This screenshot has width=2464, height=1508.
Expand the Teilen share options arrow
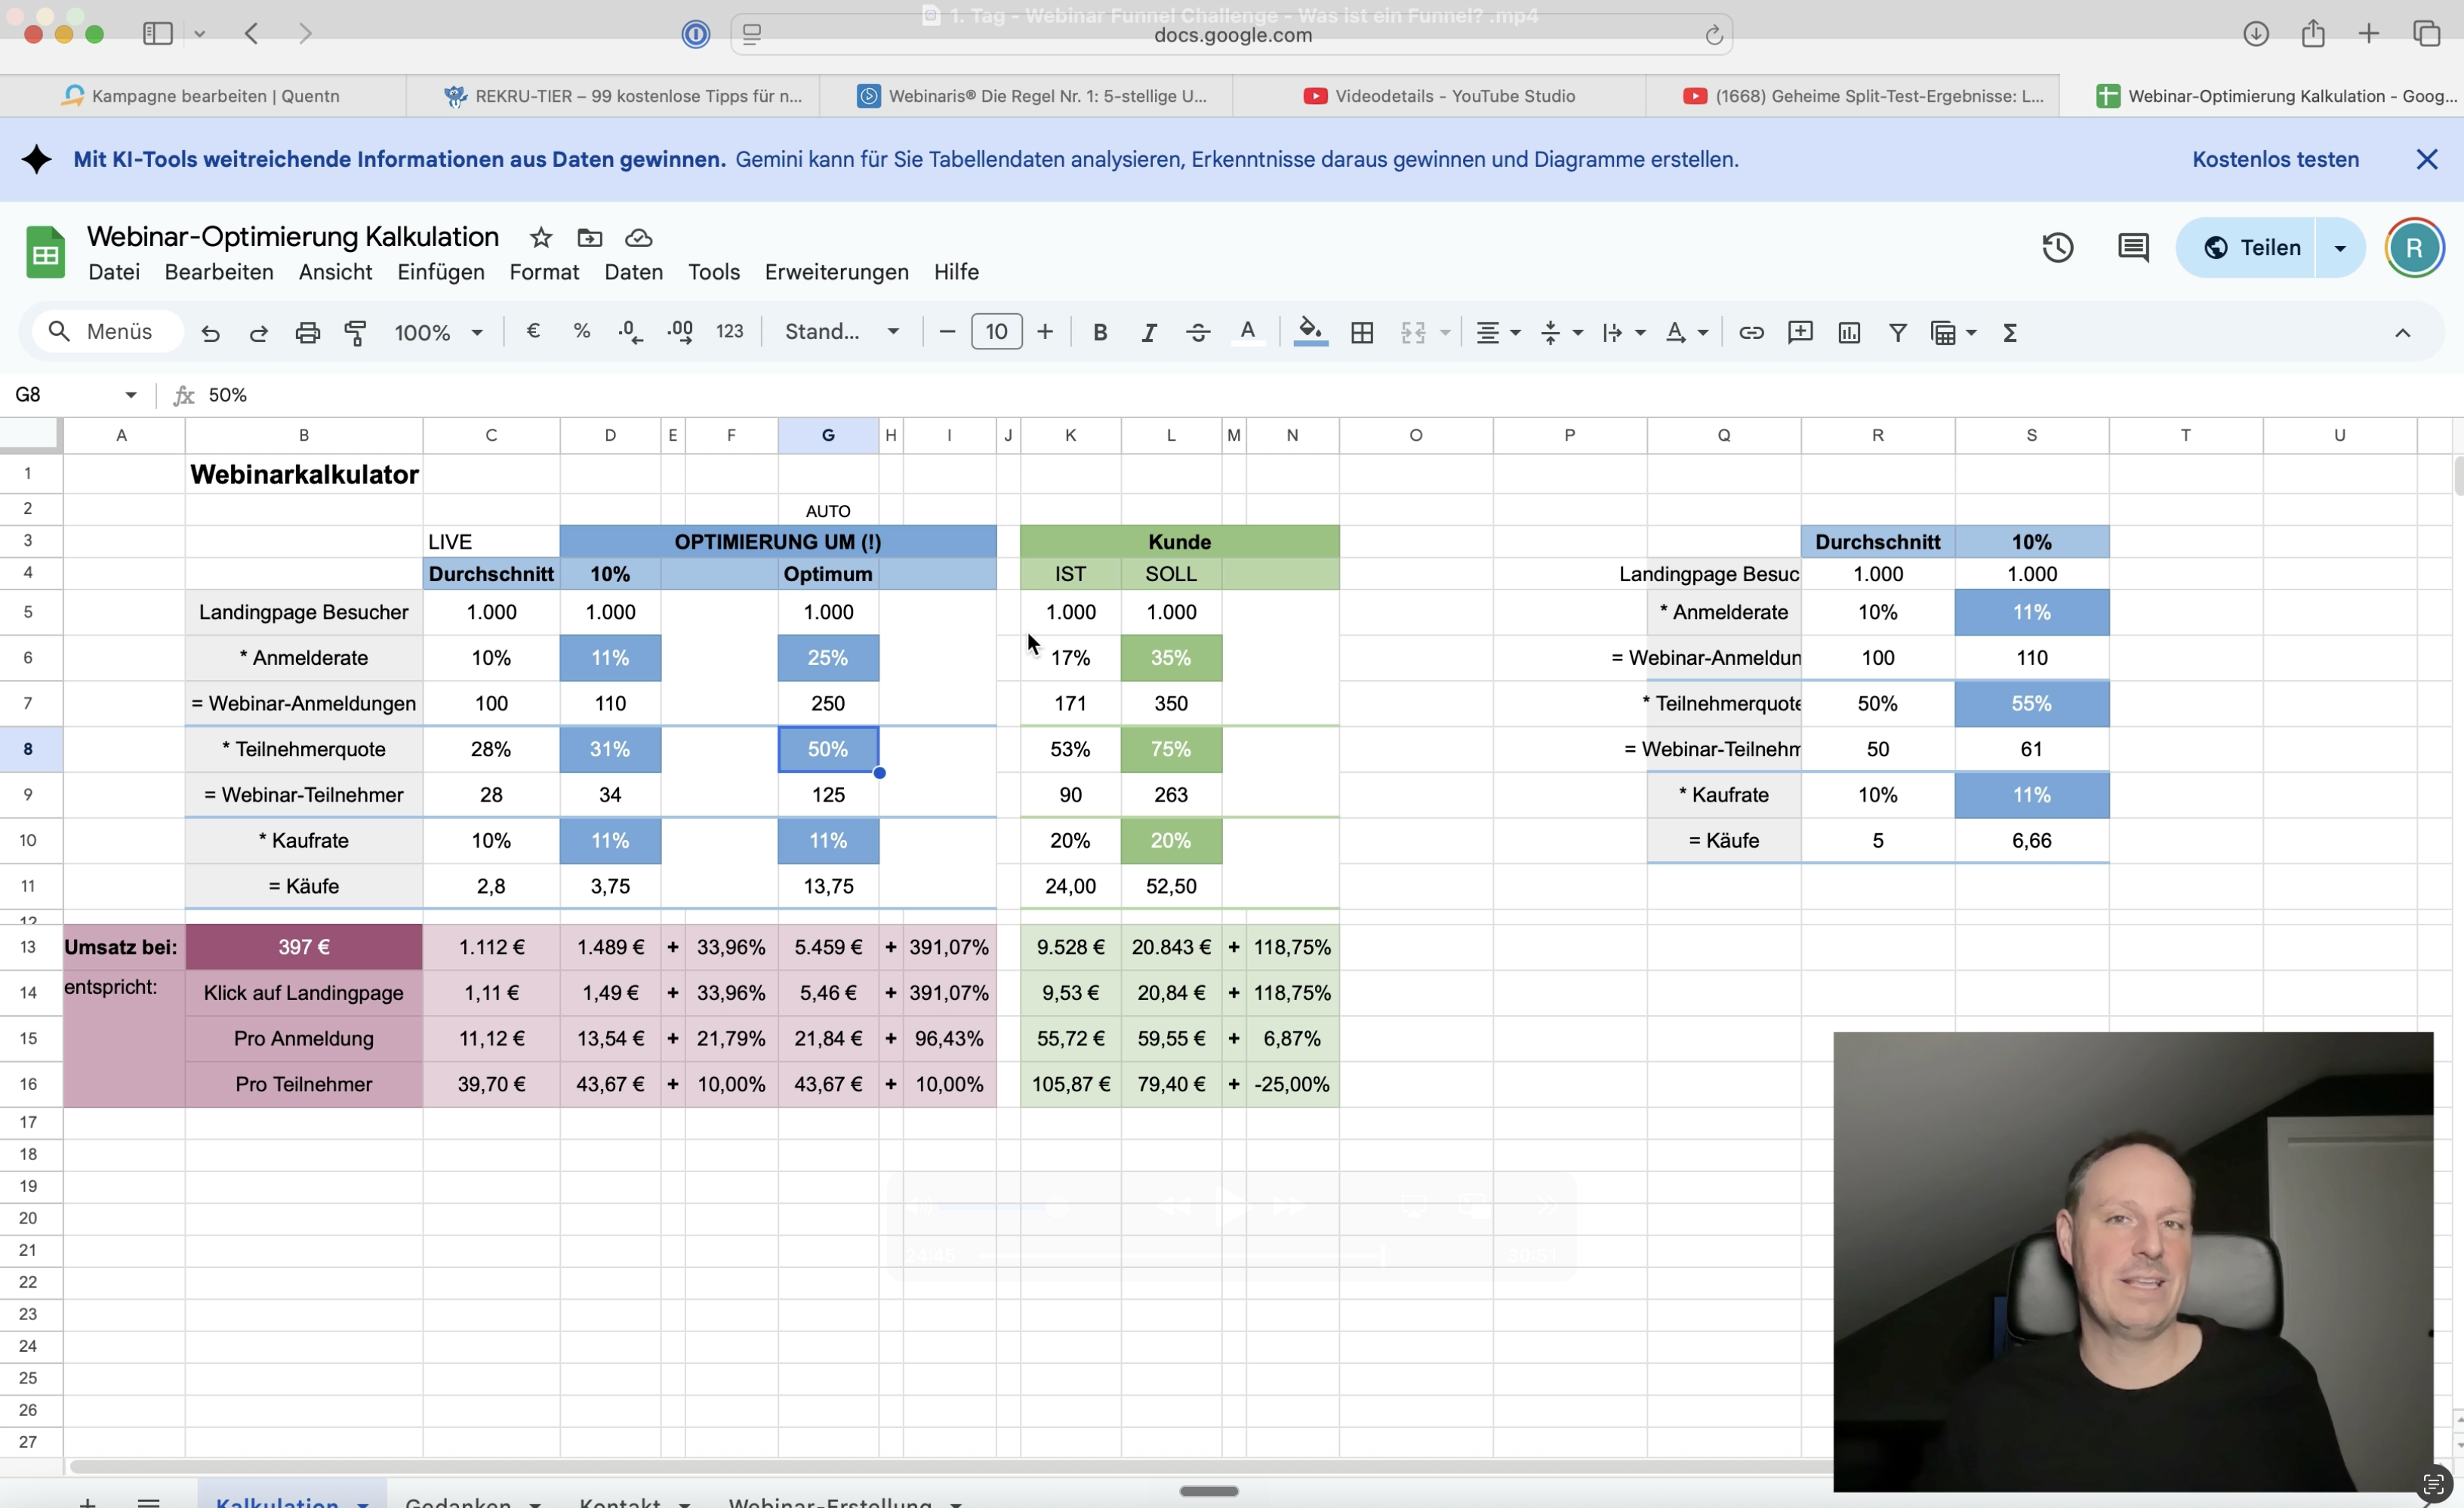pos(2340,247)
